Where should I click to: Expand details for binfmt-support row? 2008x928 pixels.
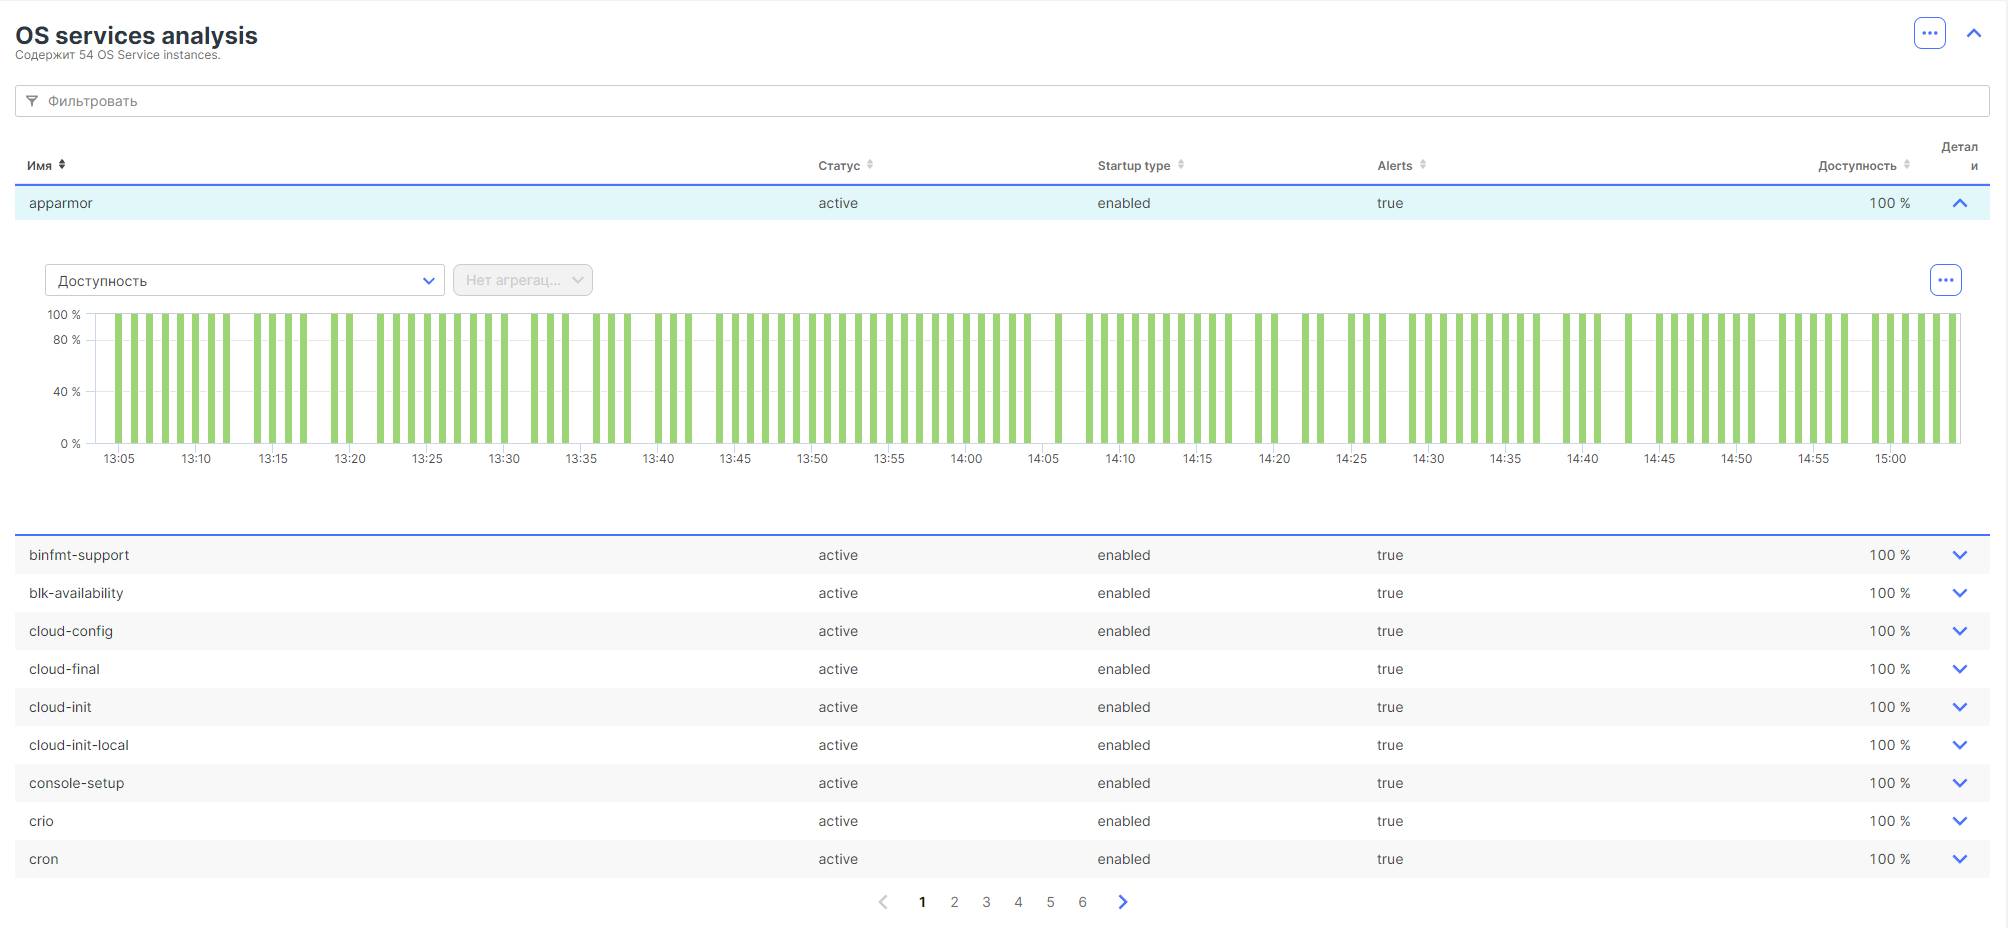tap(1959, 555)
